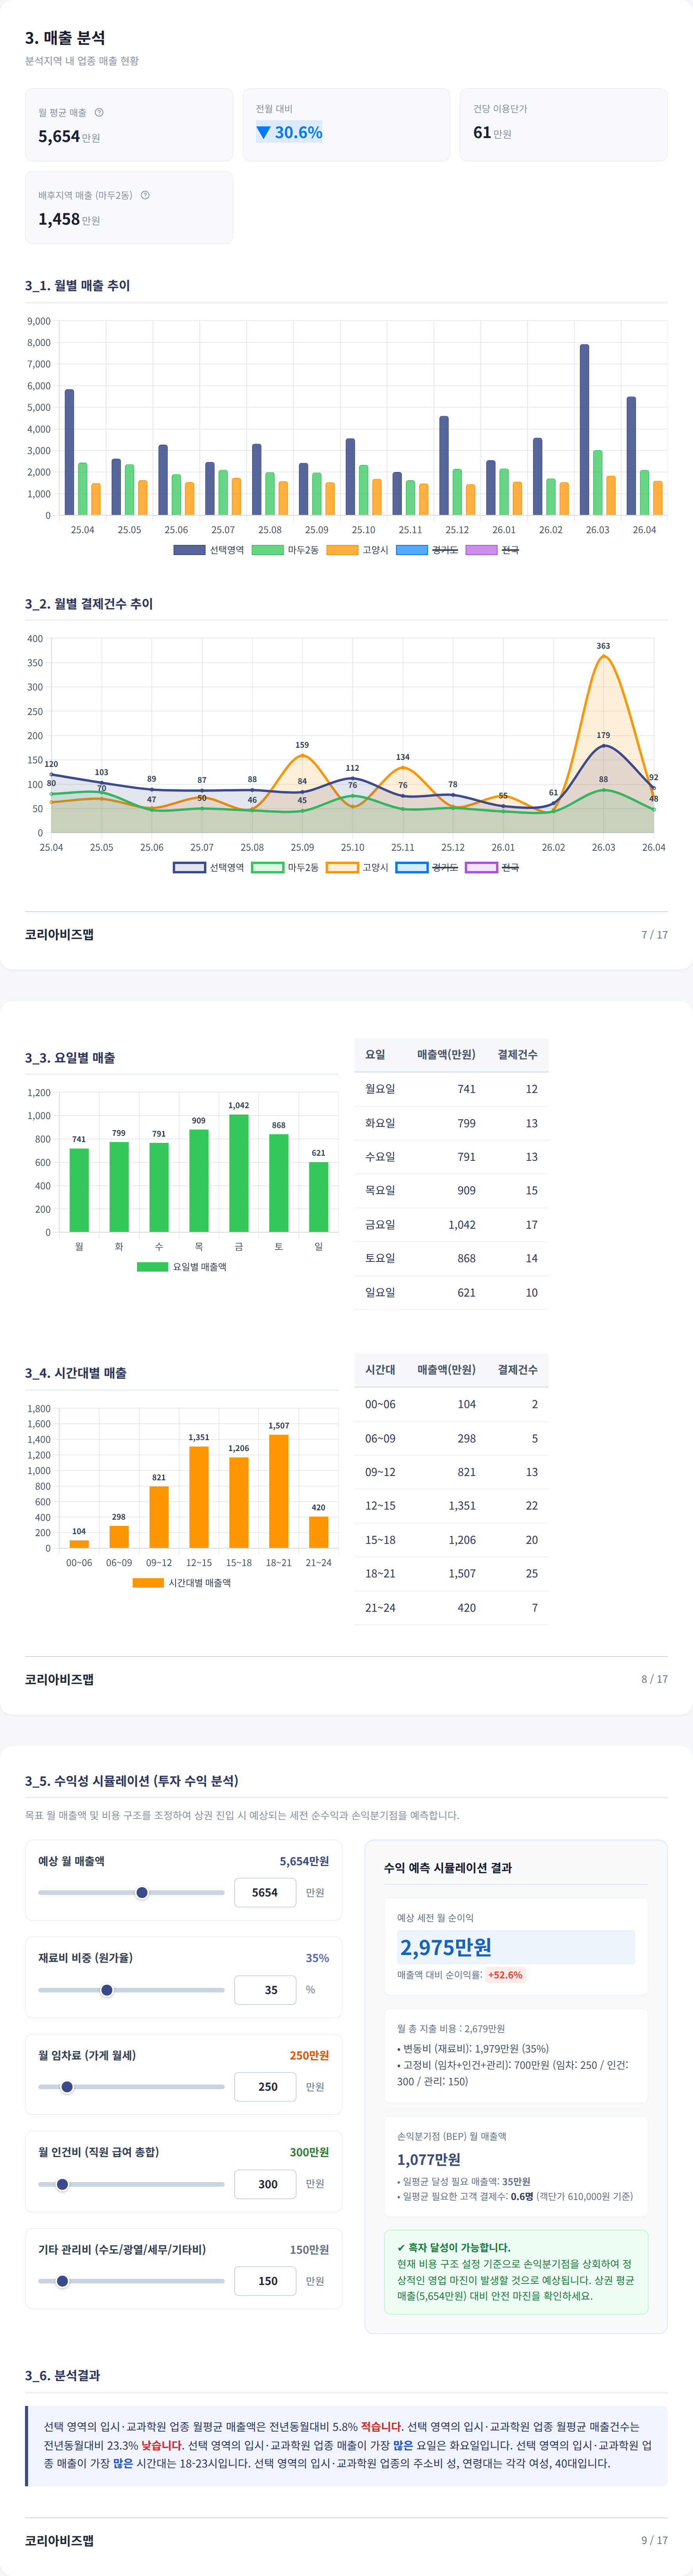
Task: Toggle the 요일별 매출액 chart legend
Action: (182, 1266)
